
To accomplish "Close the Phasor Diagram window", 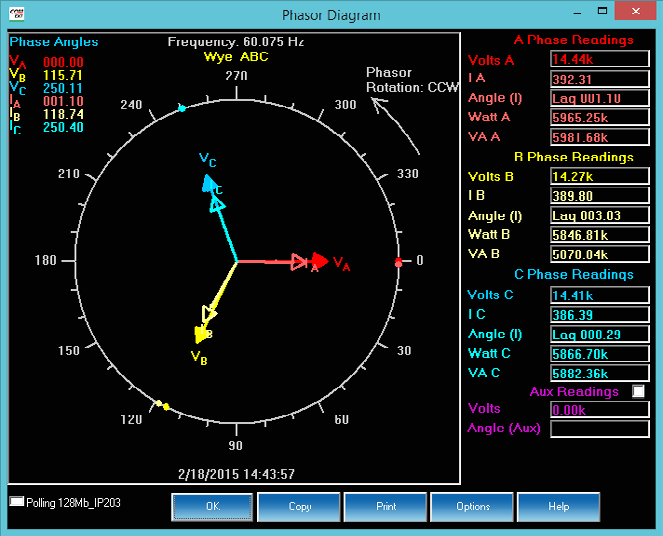I will [636, 11].
